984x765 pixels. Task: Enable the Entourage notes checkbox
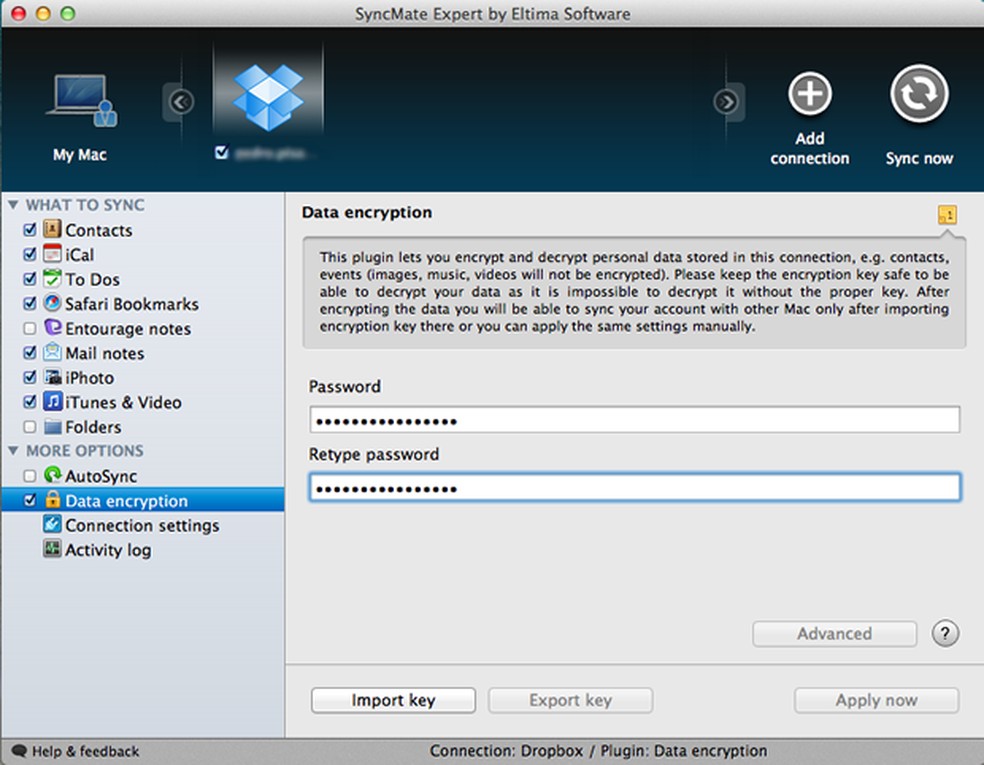point(29,328)
